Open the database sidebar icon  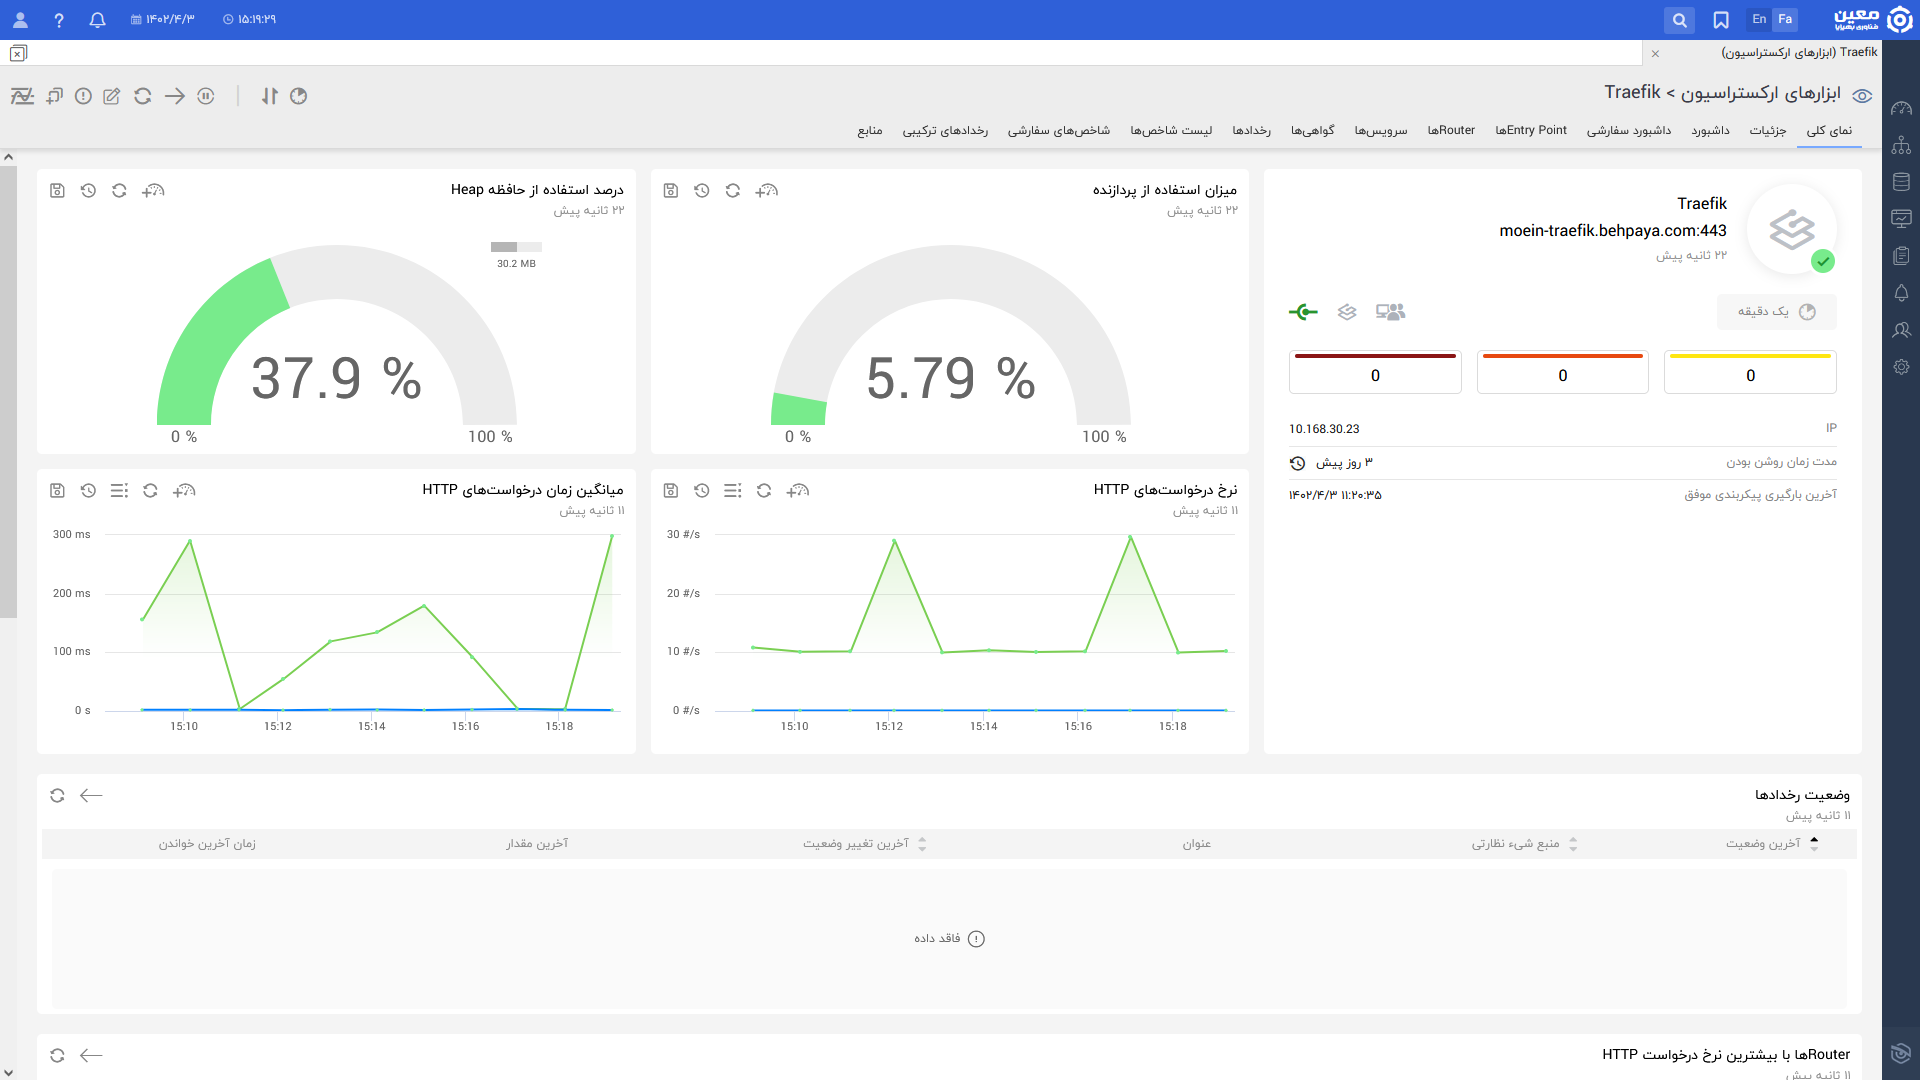tap(1901, 182)
